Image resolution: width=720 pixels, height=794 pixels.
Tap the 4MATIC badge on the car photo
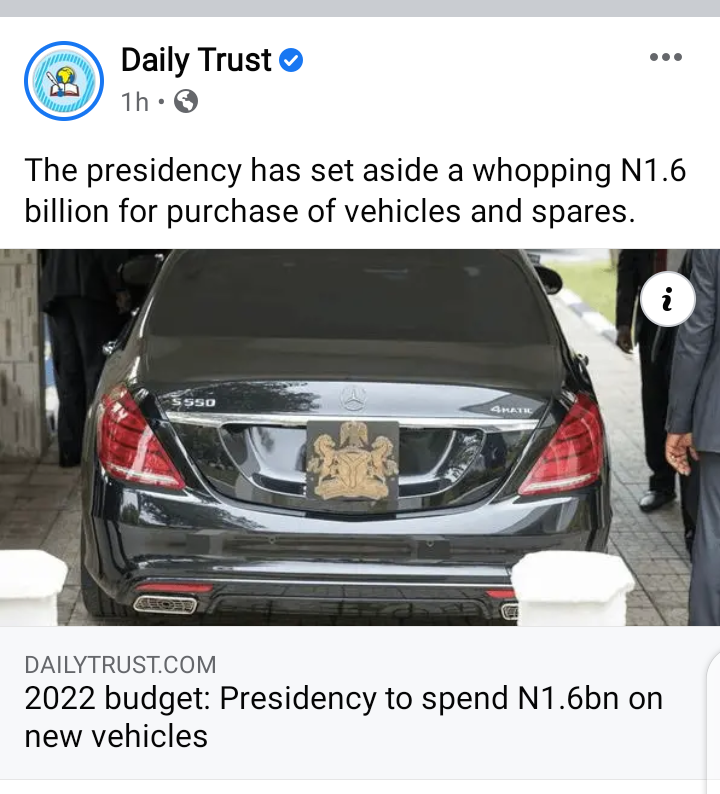511,409
